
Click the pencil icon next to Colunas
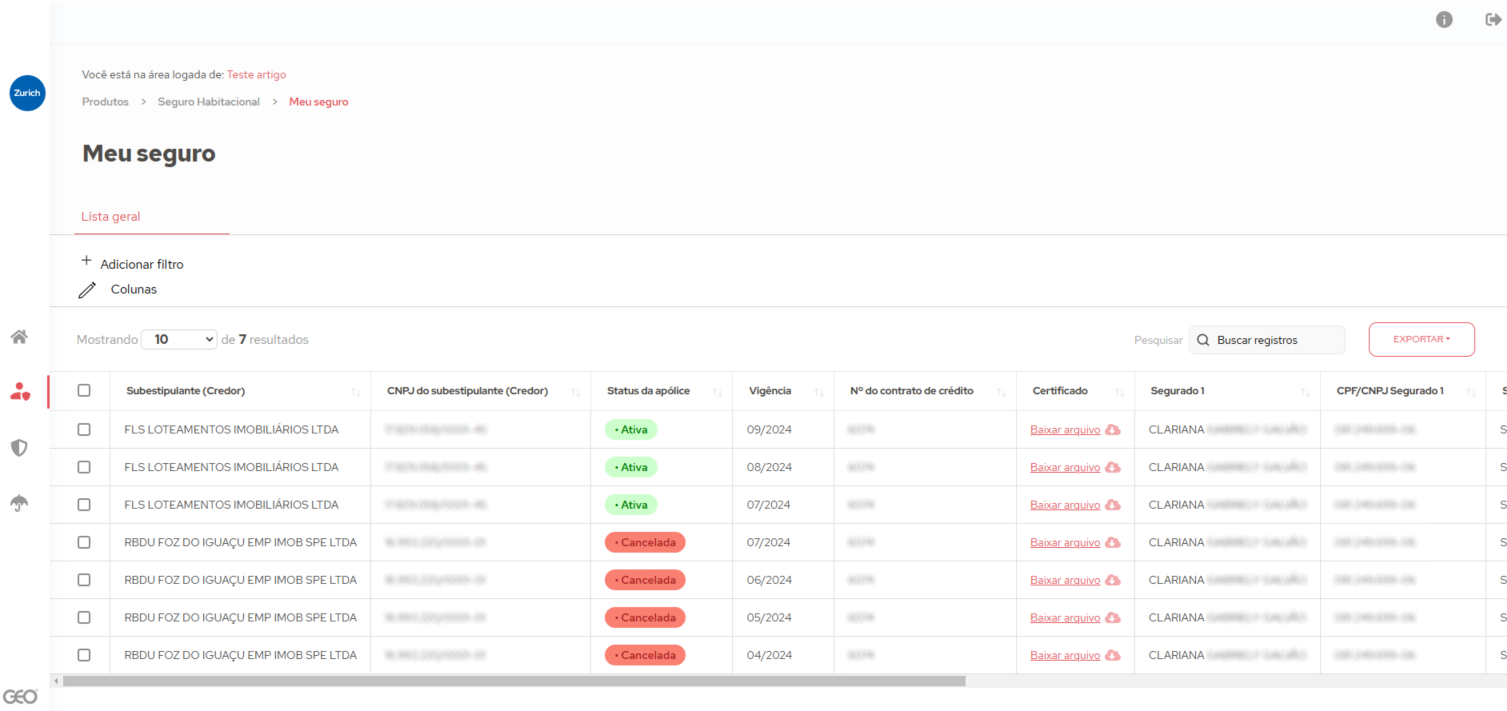pyautogui.click(x=88, y=290)
